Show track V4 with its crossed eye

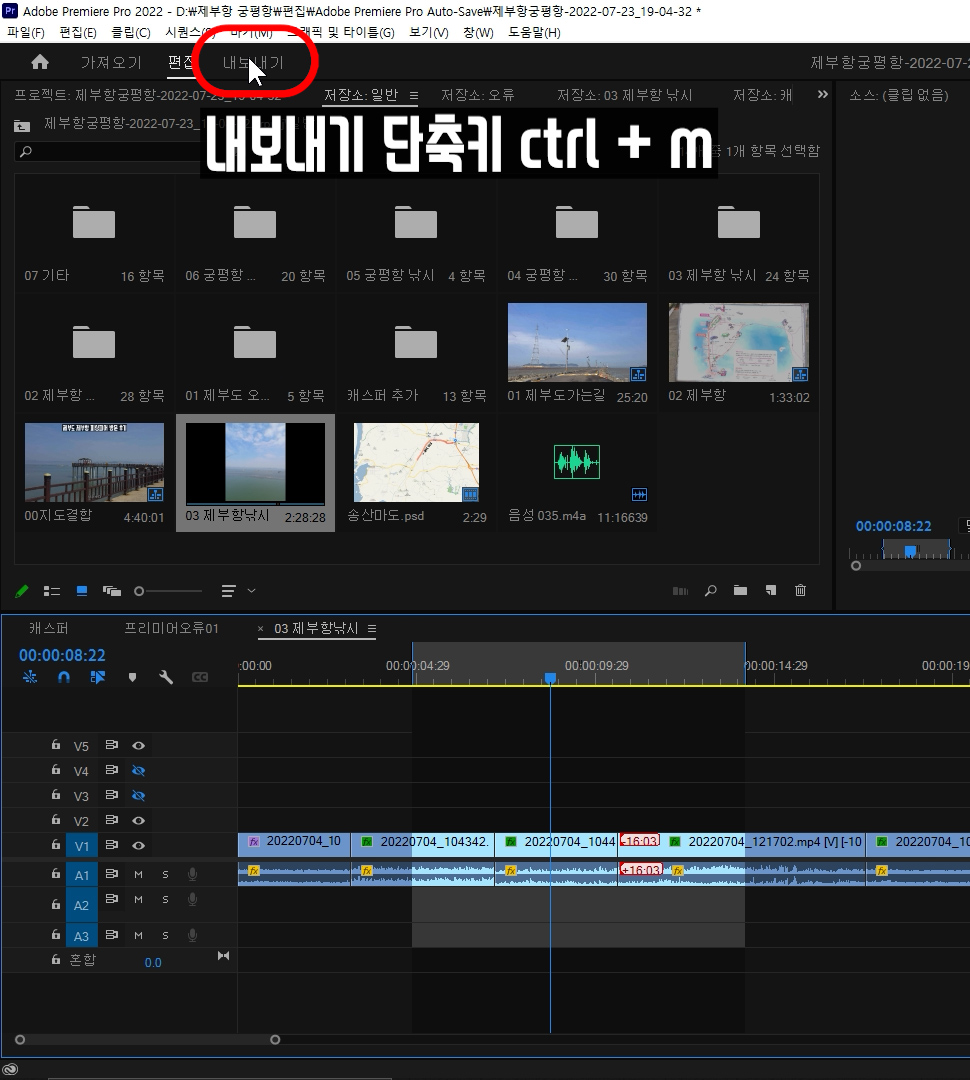tap(138, 771)
